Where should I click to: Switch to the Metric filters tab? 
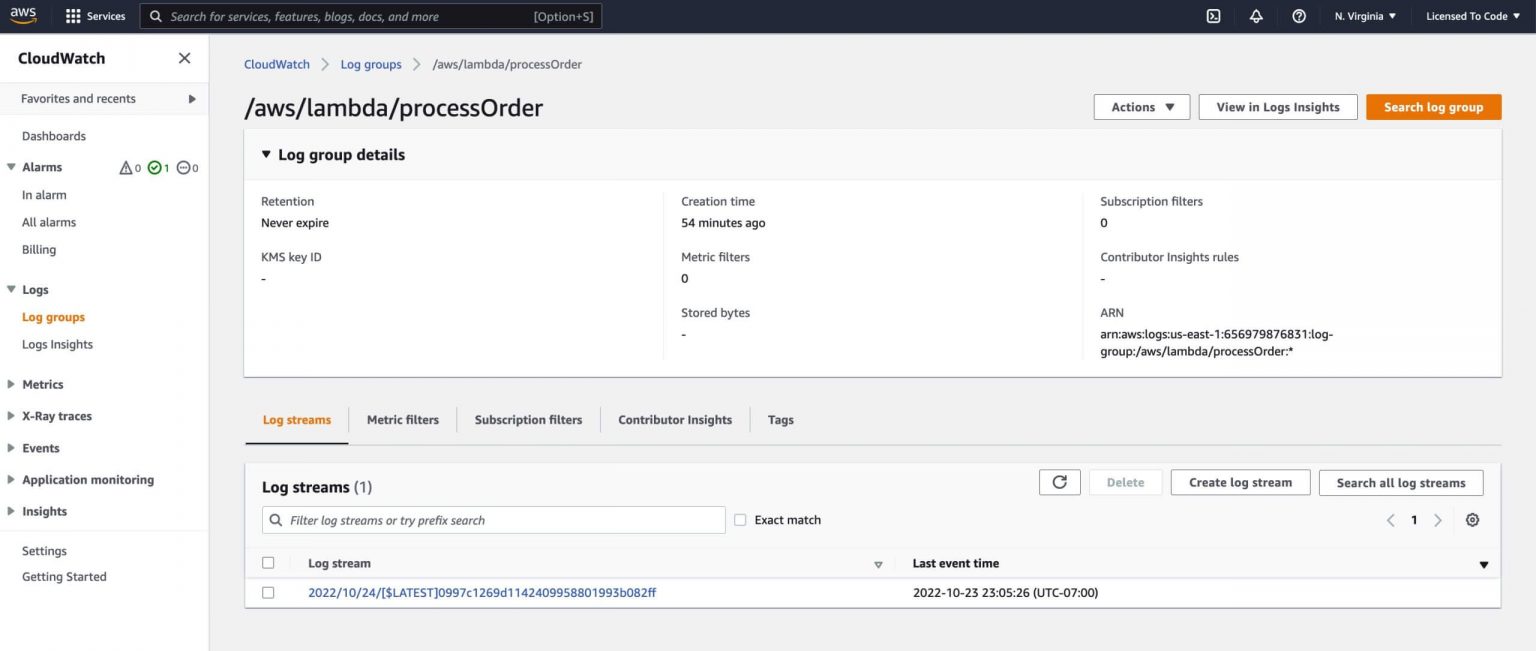tap(402, 419)
